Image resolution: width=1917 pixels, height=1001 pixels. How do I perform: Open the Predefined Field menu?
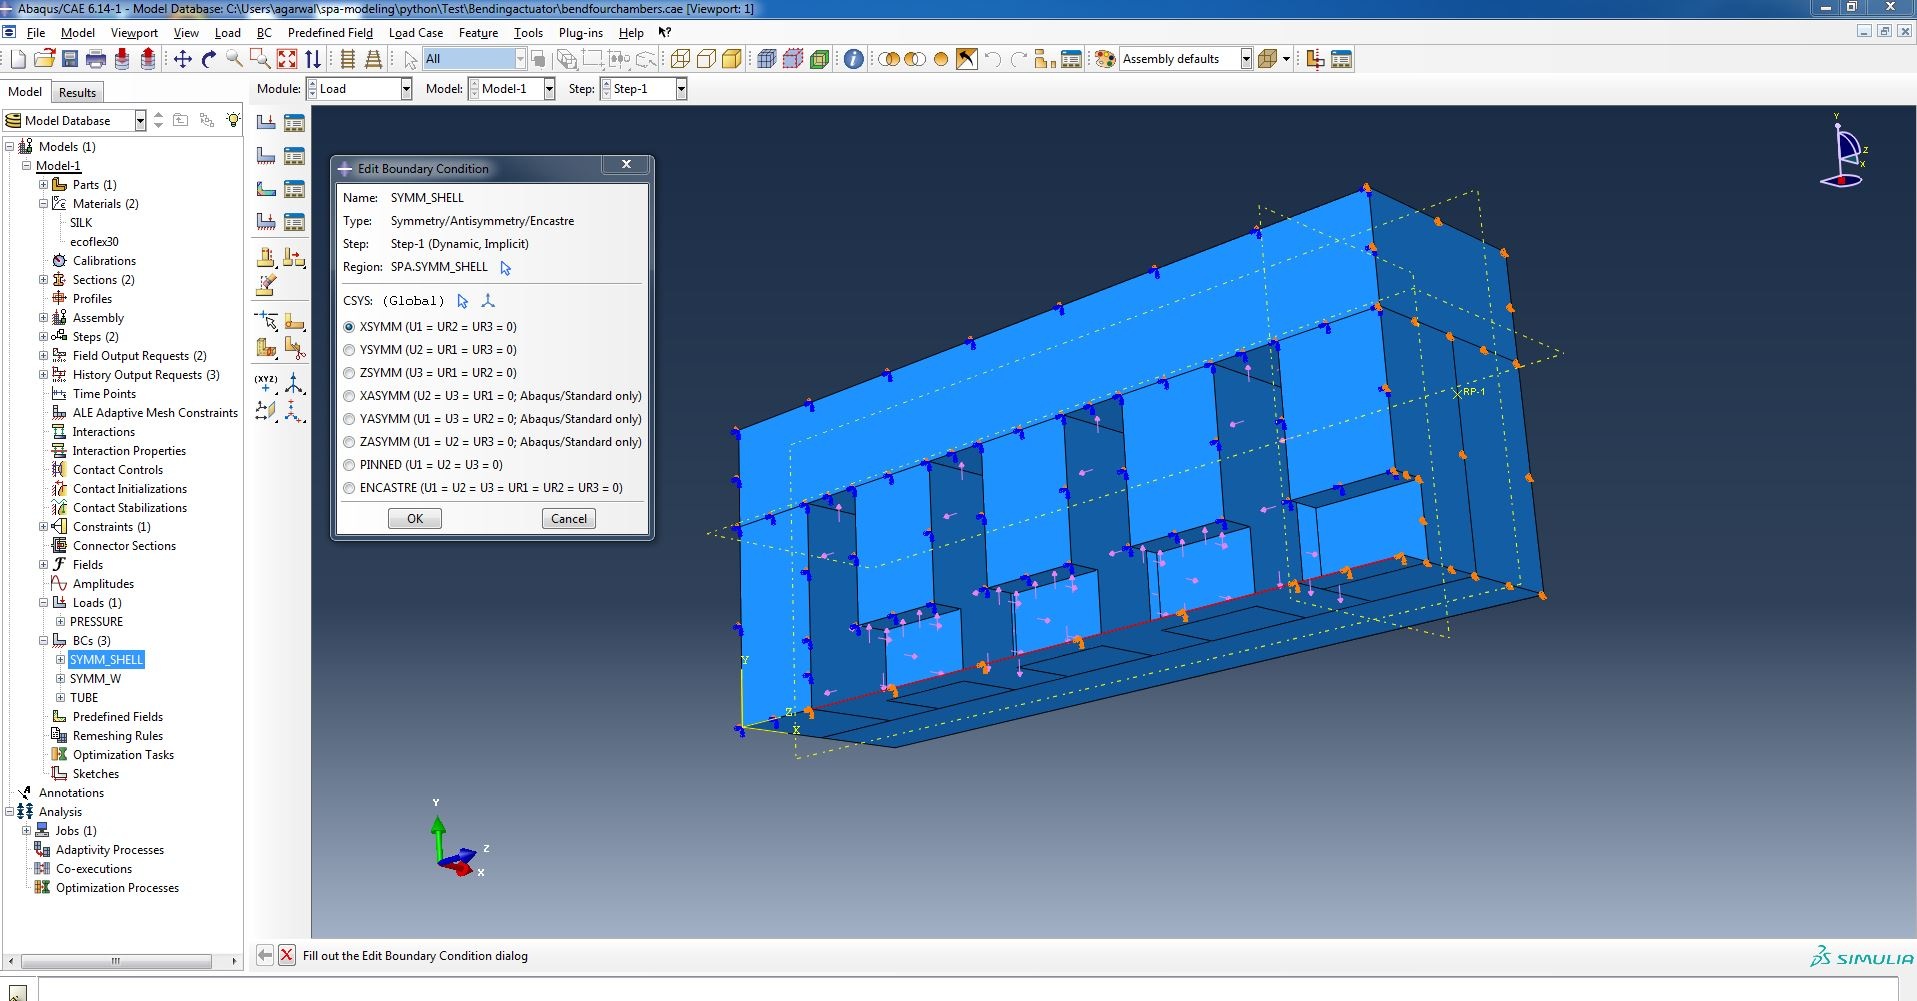(330, 33)
